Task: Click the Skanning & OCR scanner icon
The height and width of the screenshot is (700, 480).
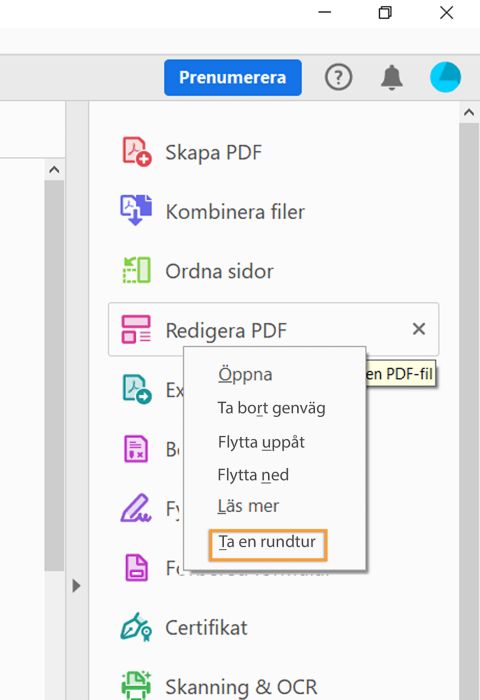Action: tap(136, 685)
